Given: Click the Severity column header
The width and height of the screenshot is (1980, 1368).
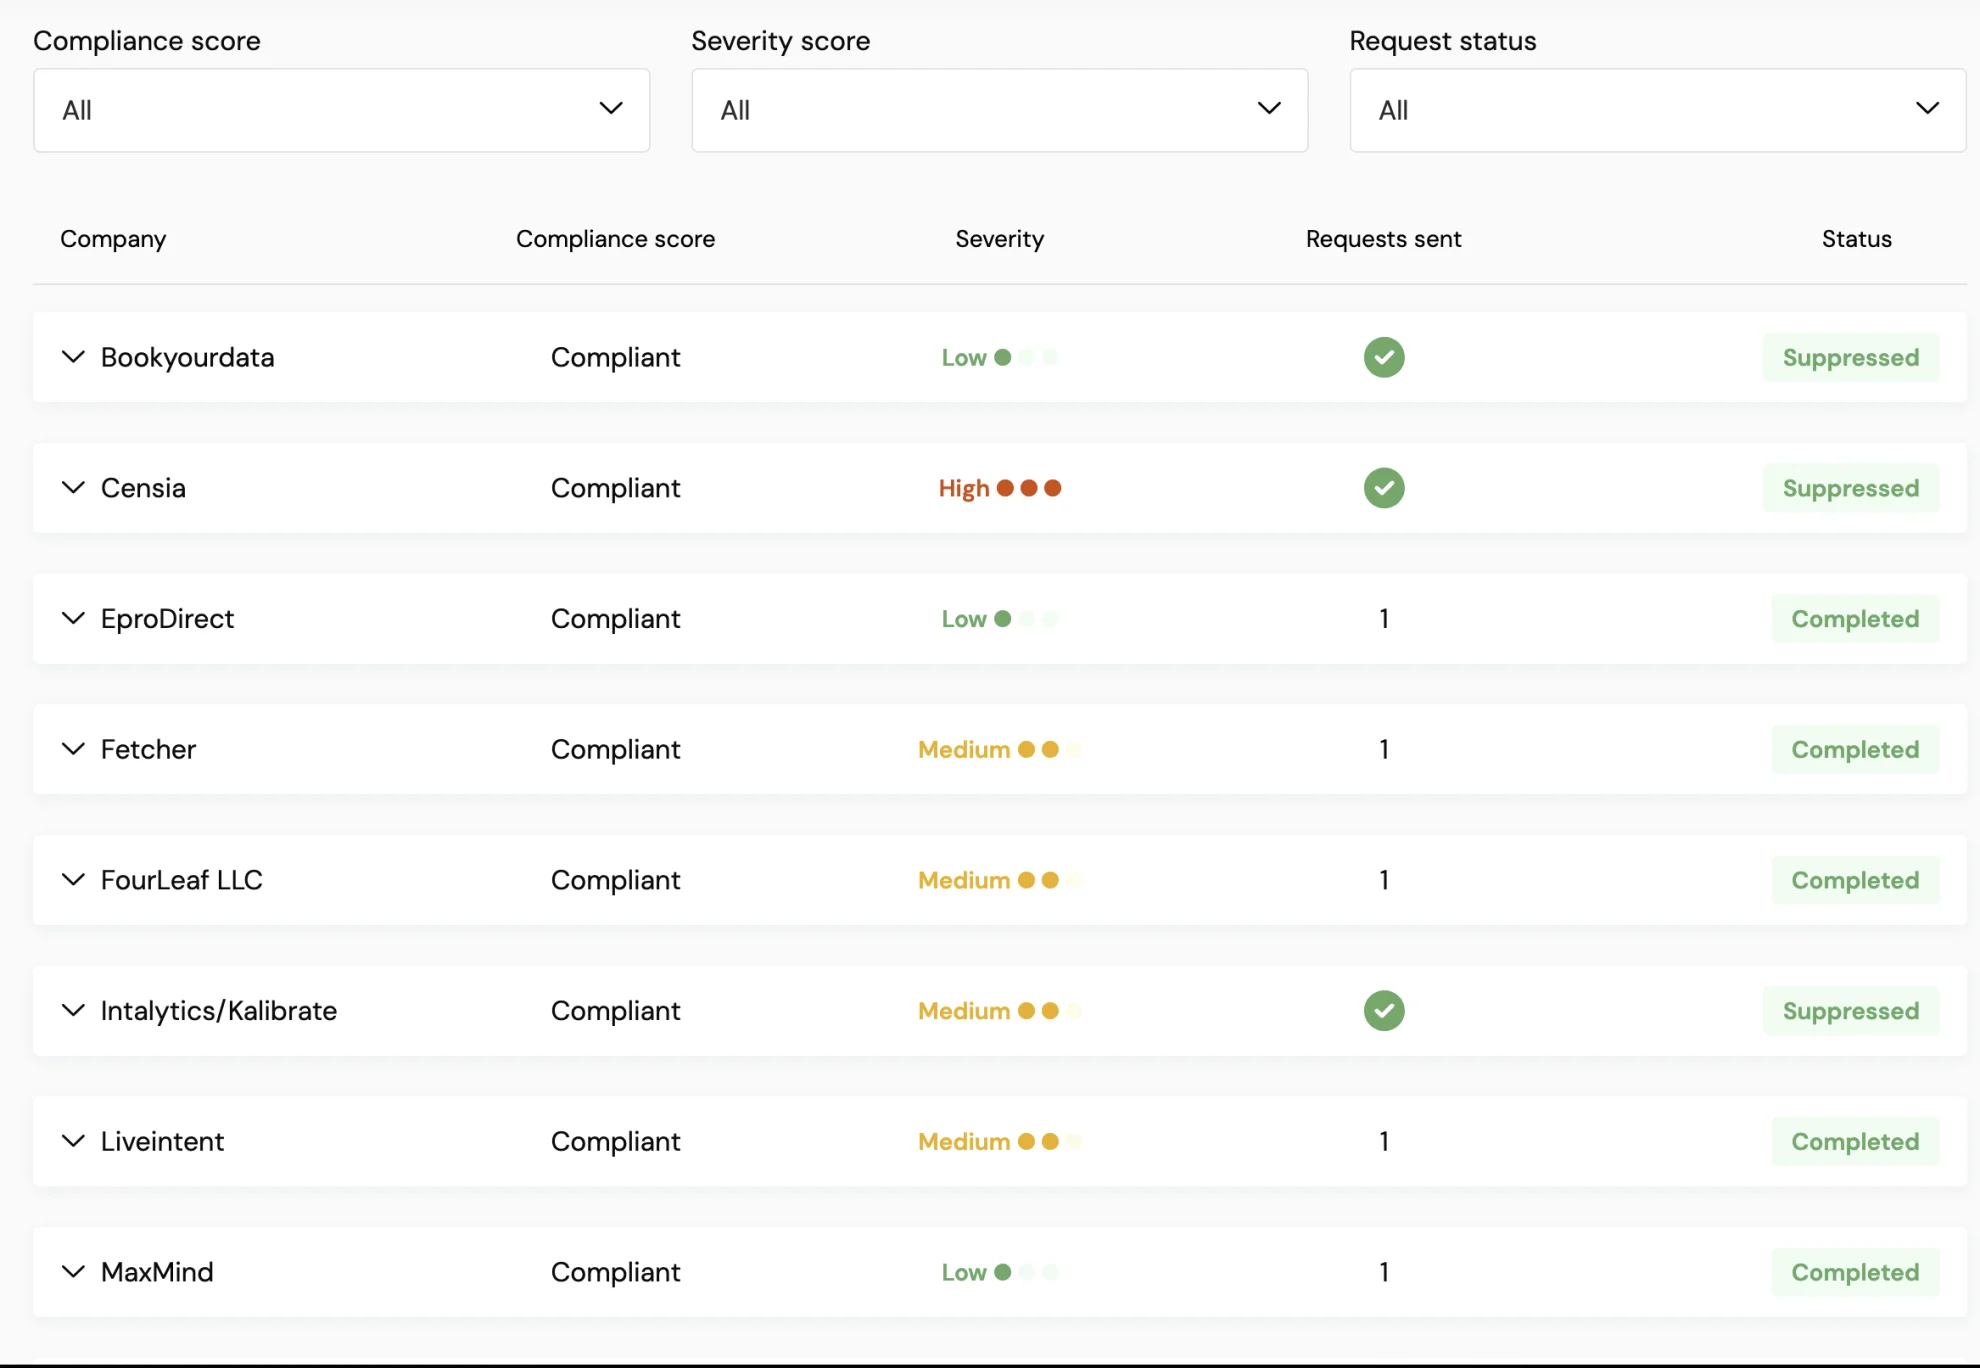Looking at the screenshot, I should (999, 239).
